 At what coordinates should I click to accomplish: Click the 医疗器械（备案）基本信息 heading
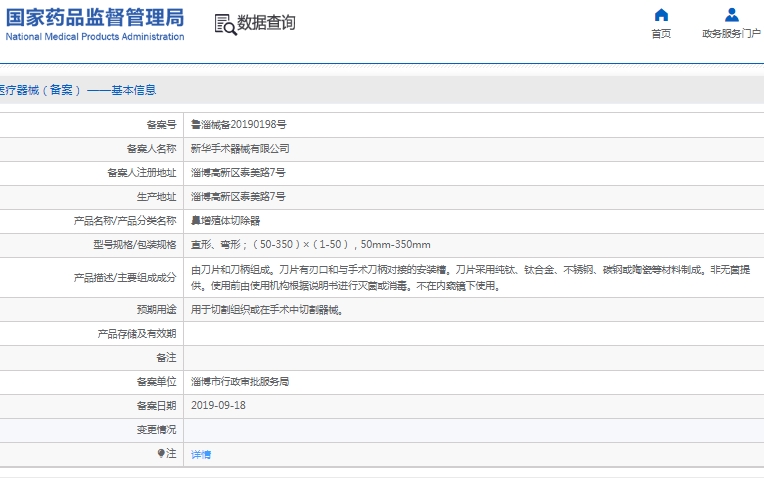[78, 90]
